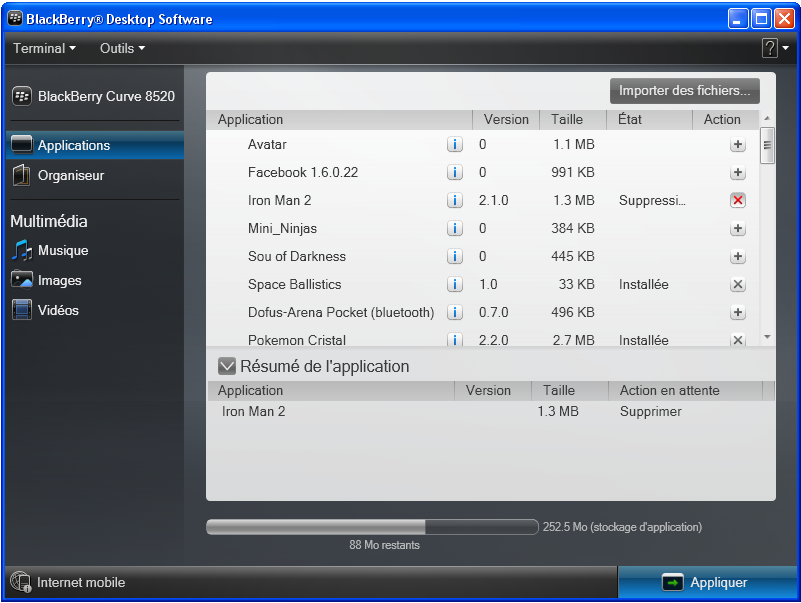Add Facebook 1.6.0.22 with plus icon
This screenshot has height=603, width=801.
coord(738,173)
